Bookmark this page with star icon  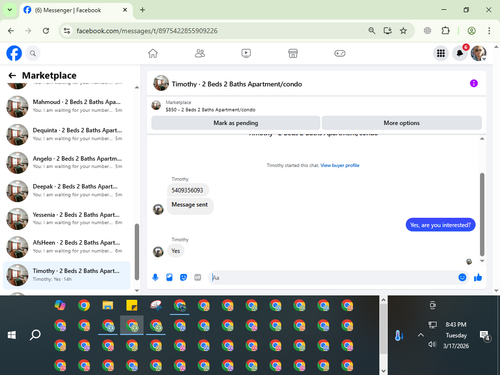[403, 31]
